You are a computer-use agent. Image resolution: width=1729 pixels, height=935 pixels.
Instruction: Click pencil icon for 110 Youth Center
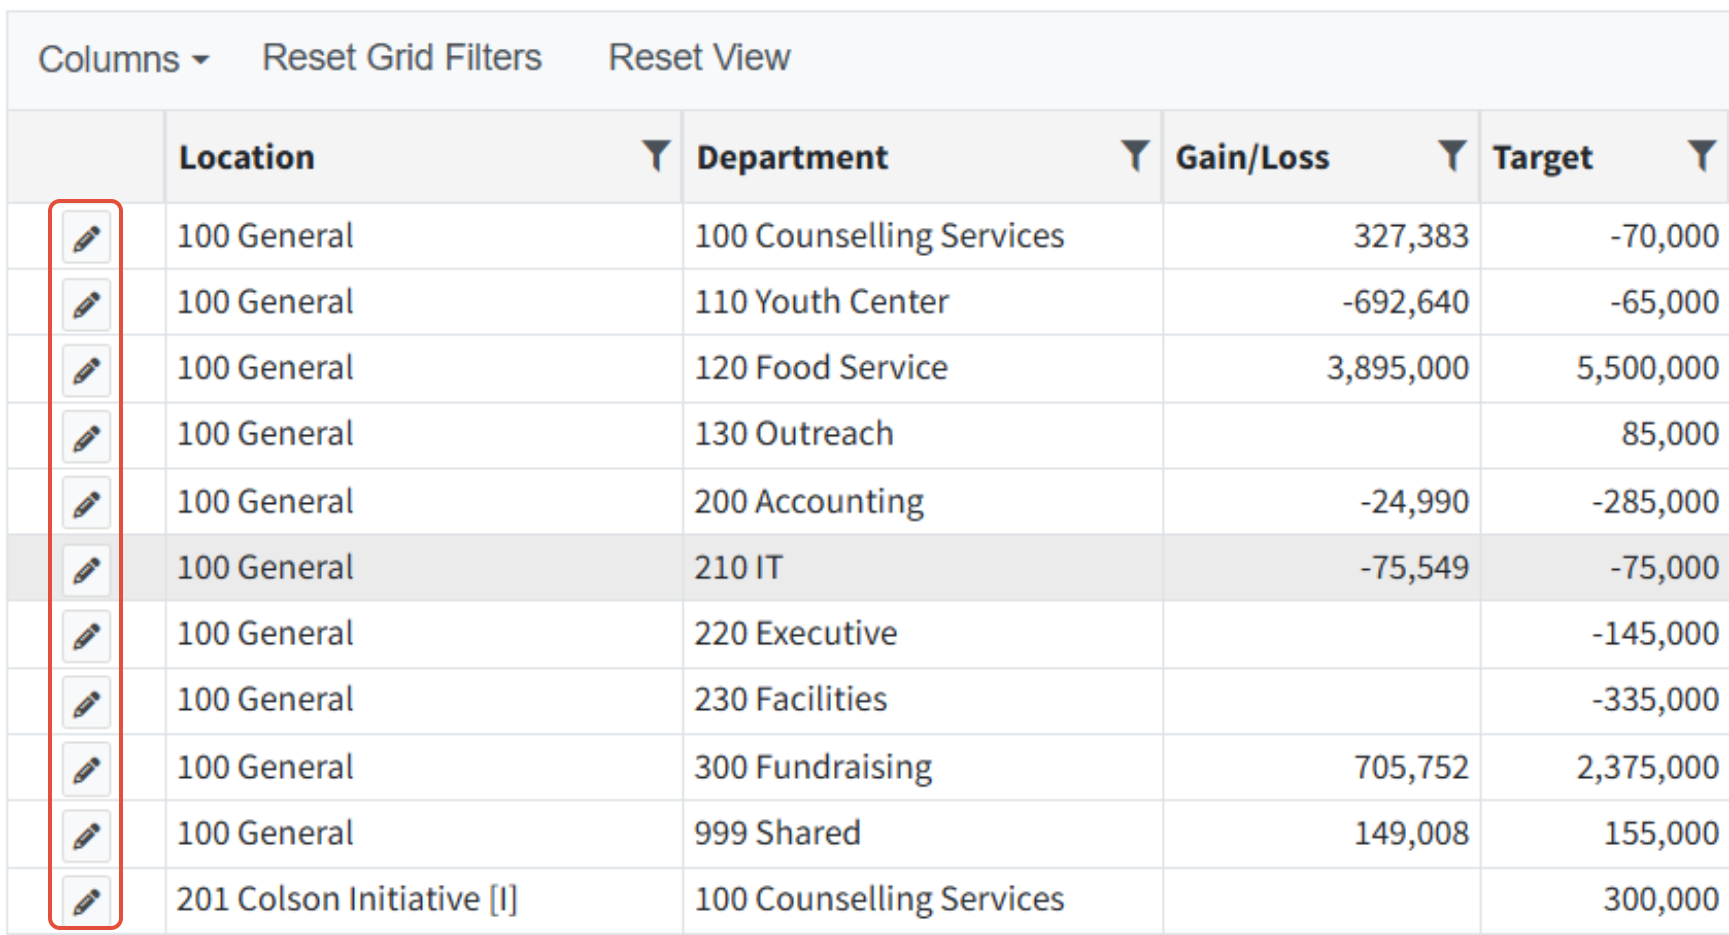coord(86,304)
